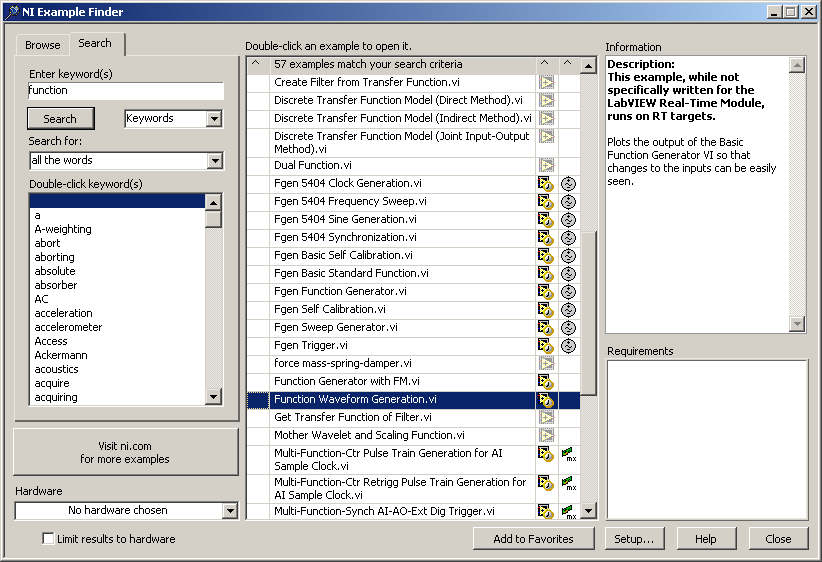Click example icon for Function Generator with FM.vi
This screenshot has width=822, height=562.
point(545,382)
